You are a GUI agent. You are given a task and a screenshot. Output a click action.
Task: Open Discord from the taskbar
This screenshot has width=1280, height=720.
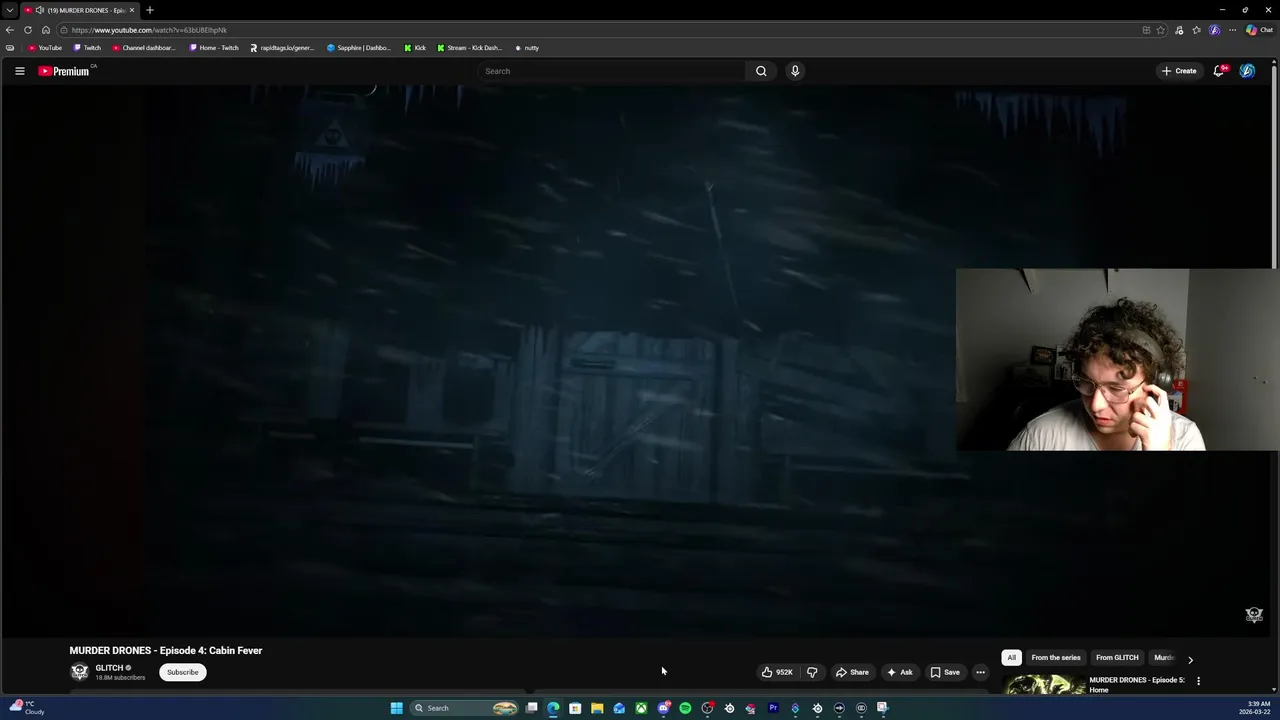point(663,708)
